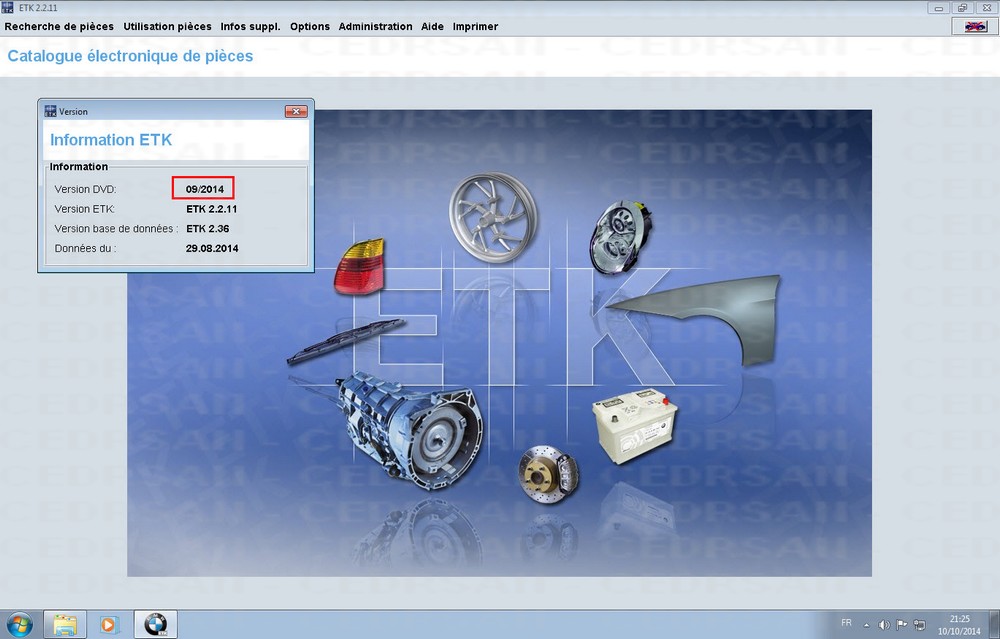Open the network status tray icon
The height and width of the screenshot is (639, 1000).
pyautogui.click(x=919, y=625)
